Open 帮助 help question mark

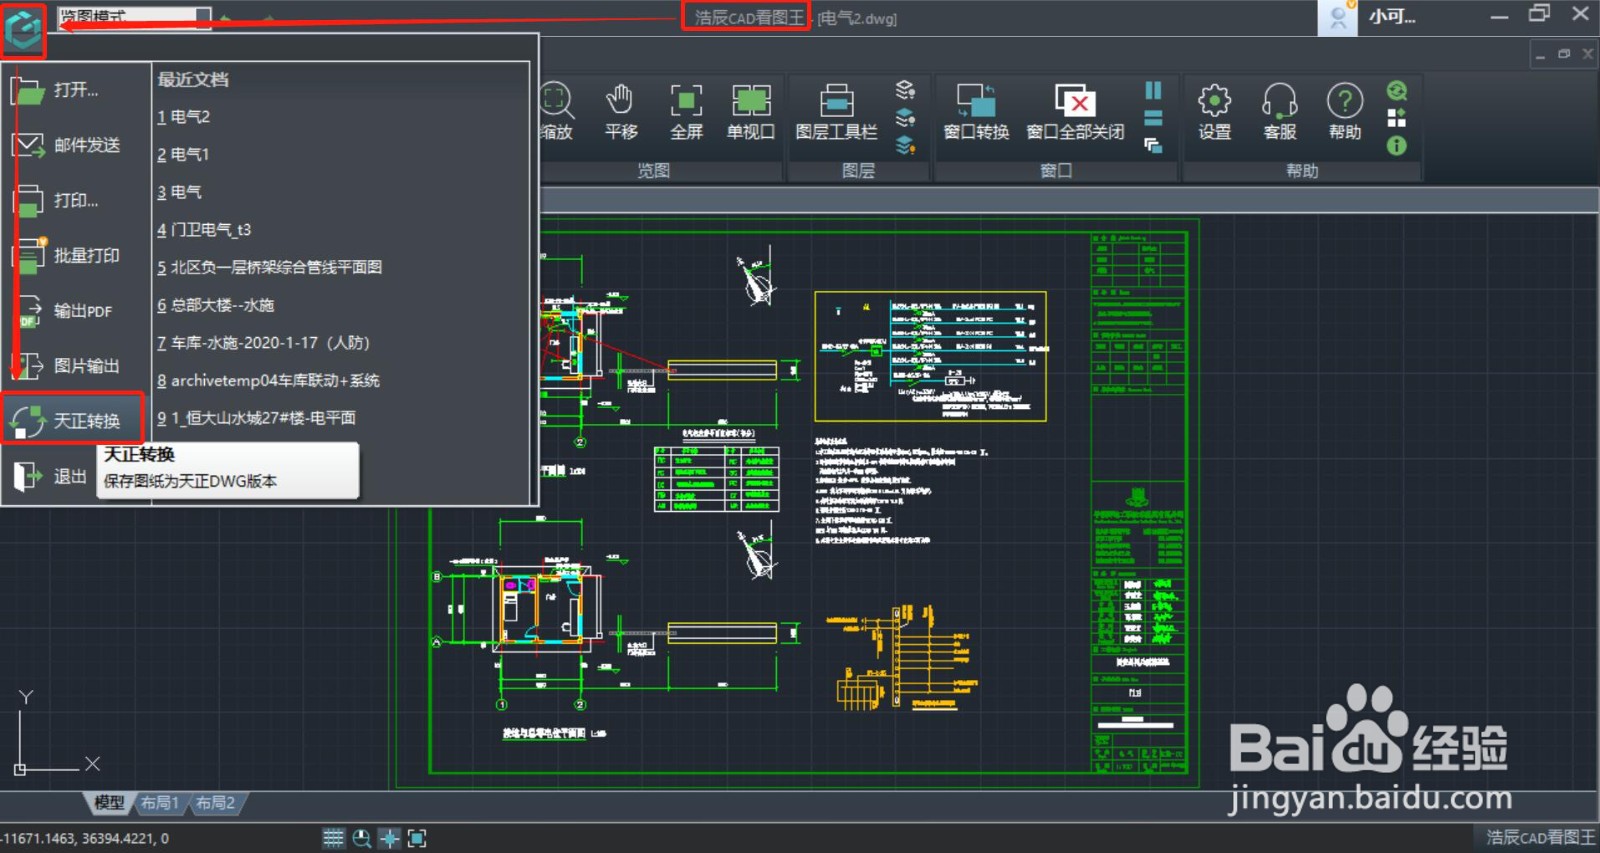[x=1345, y=112]
